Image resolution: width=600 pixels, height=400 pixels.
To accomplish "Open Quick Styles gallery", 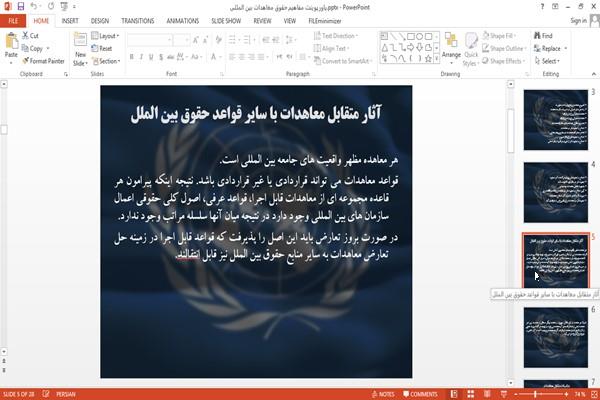I will pos(471,50).
